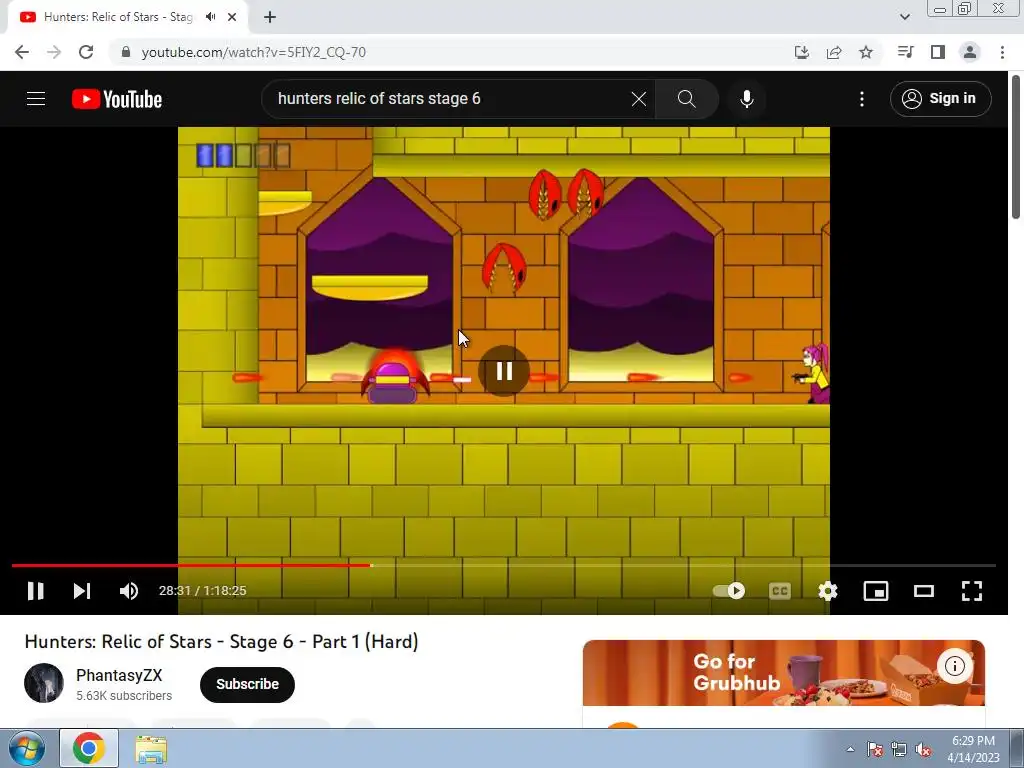Open Chrome profile menu
The width and height of the screenshot is (1024, 768).
pos(970,52)
